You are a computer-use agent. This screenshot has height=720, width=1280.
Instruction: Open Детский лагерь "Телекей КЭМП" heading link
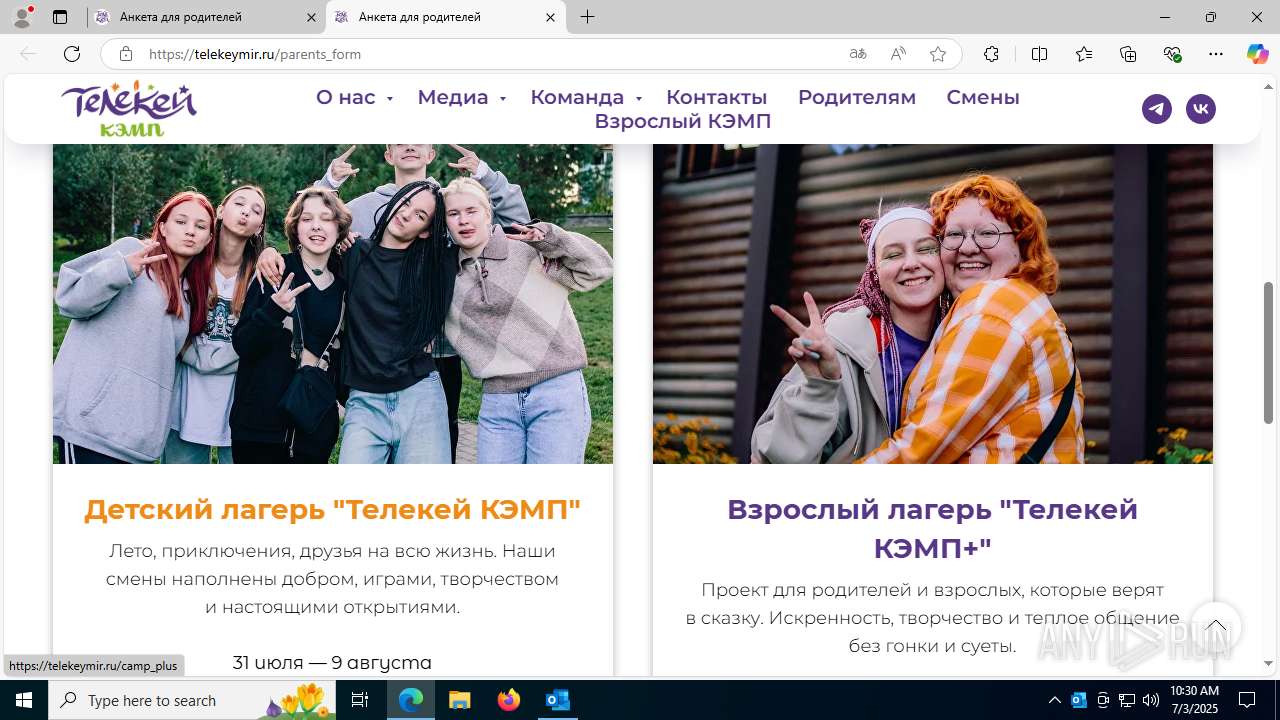point(332,509)
